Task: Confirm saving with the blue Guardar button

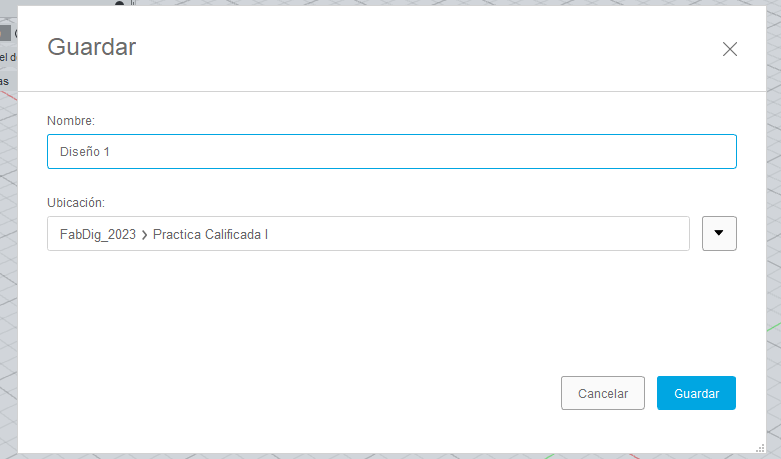Action: 696,393
